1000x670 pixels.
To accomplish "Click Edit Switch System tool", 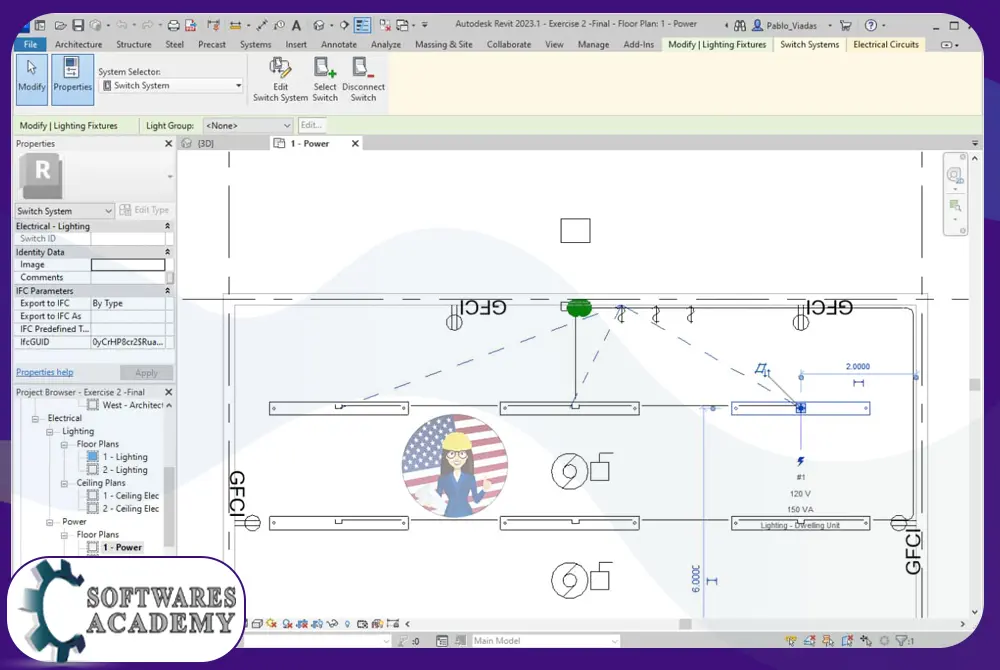I will 281,79.
